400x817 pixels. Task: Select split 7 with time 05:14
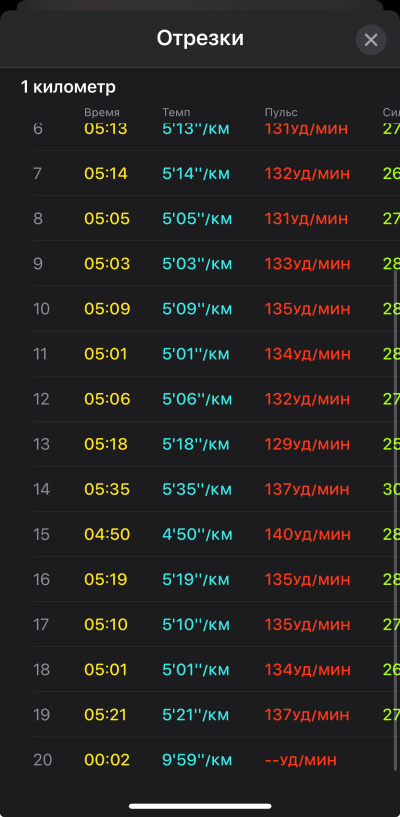(216, 174)
